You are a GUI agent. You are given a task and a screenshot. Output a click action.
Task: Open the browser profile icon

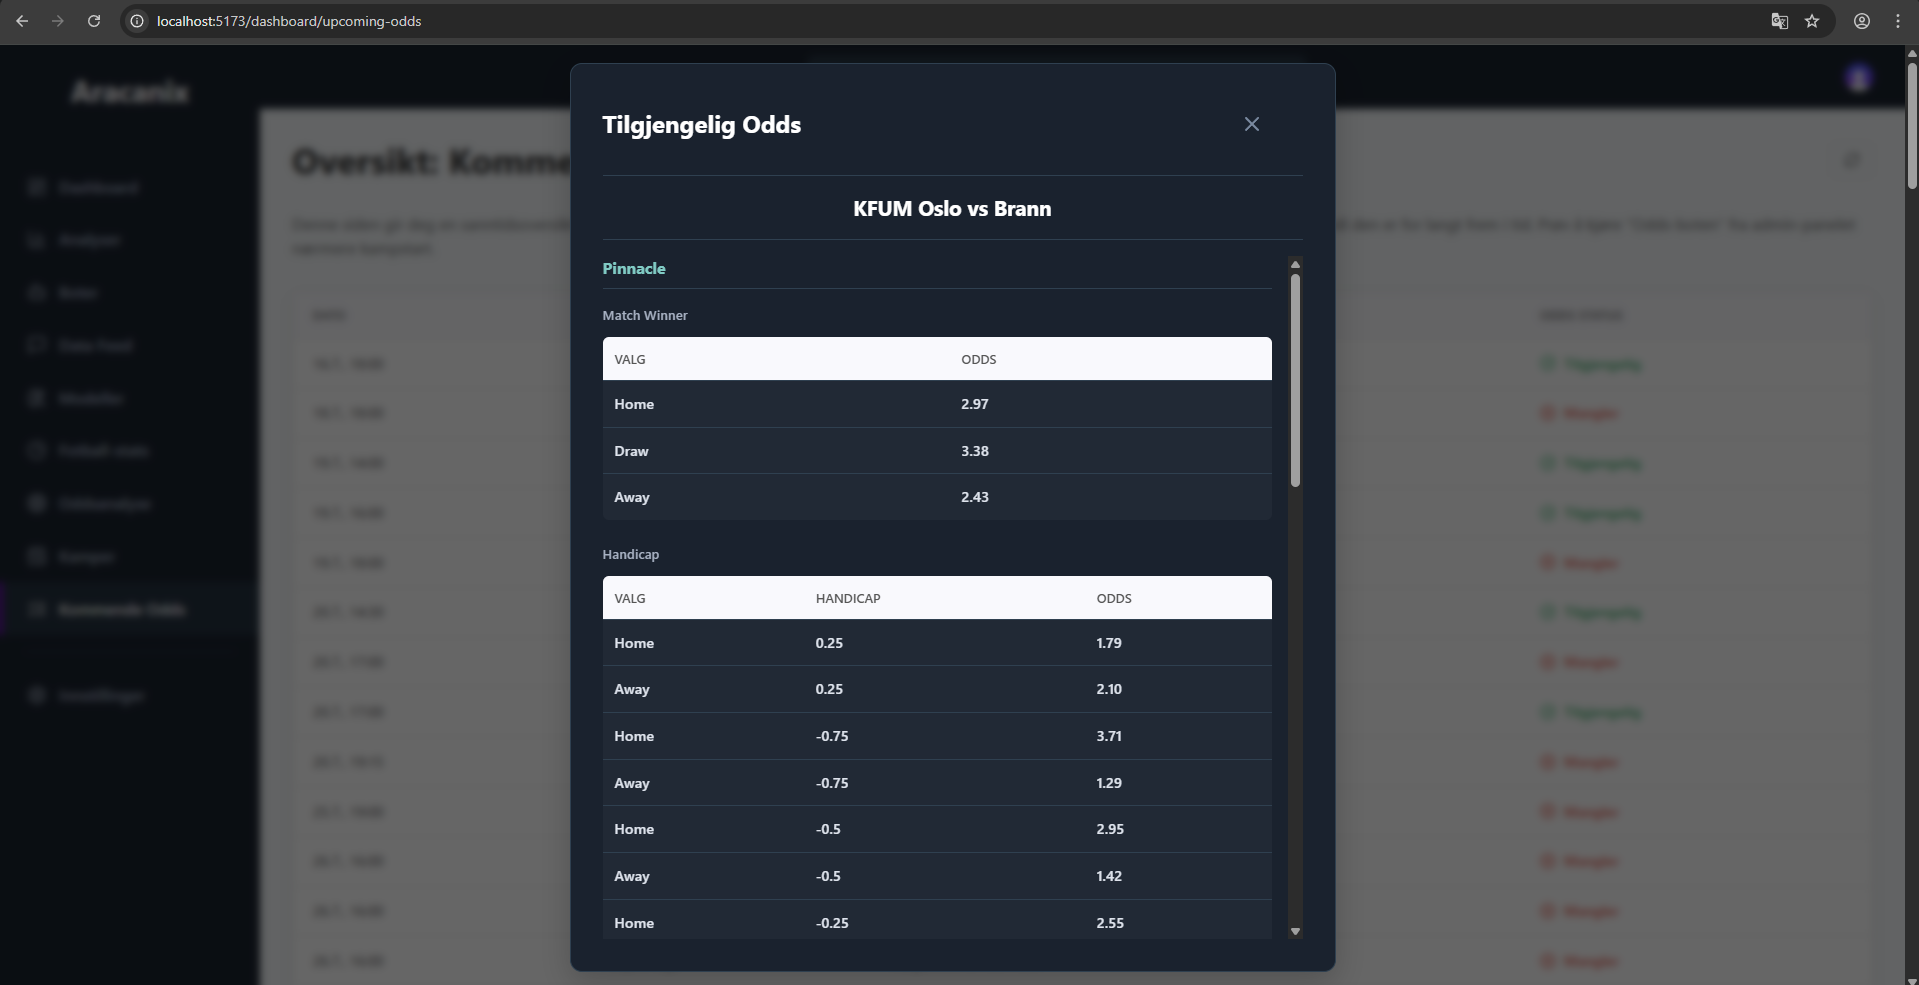click(1862, 21)
